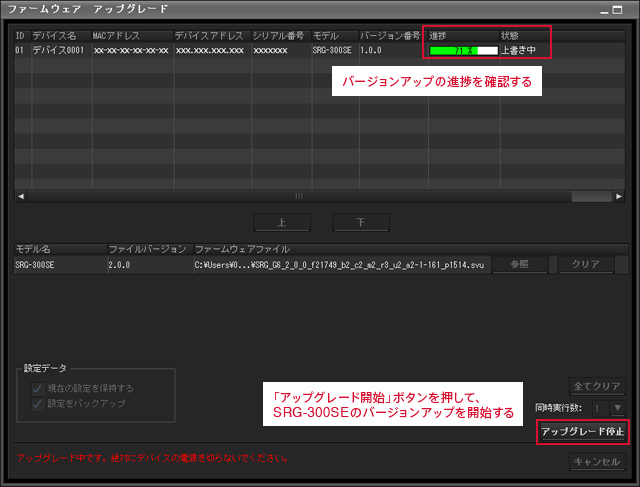
Task: Close the firmware upgrade window
Action: tap(624, 9)
